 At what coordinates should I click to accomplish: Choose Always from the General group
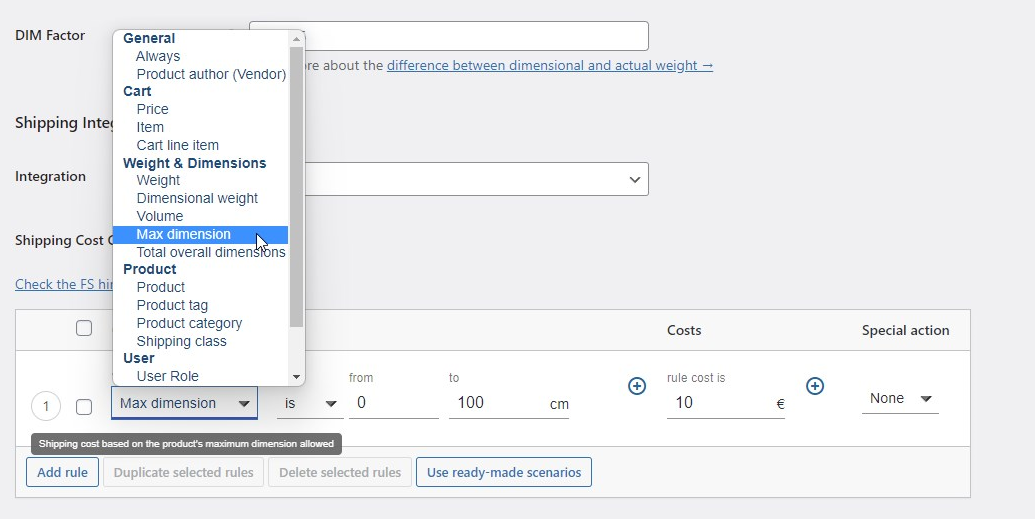(201, 56)
